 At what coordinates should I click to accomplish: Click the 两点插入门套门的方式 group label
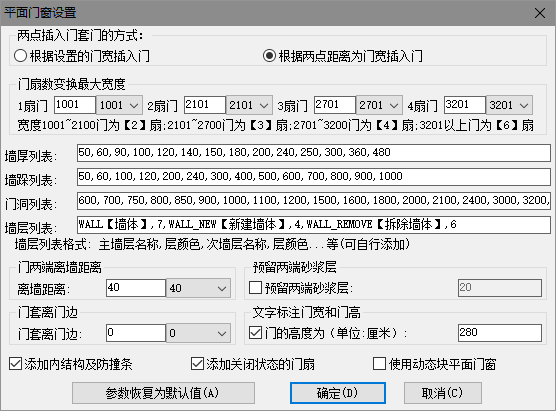click(80, 35)
